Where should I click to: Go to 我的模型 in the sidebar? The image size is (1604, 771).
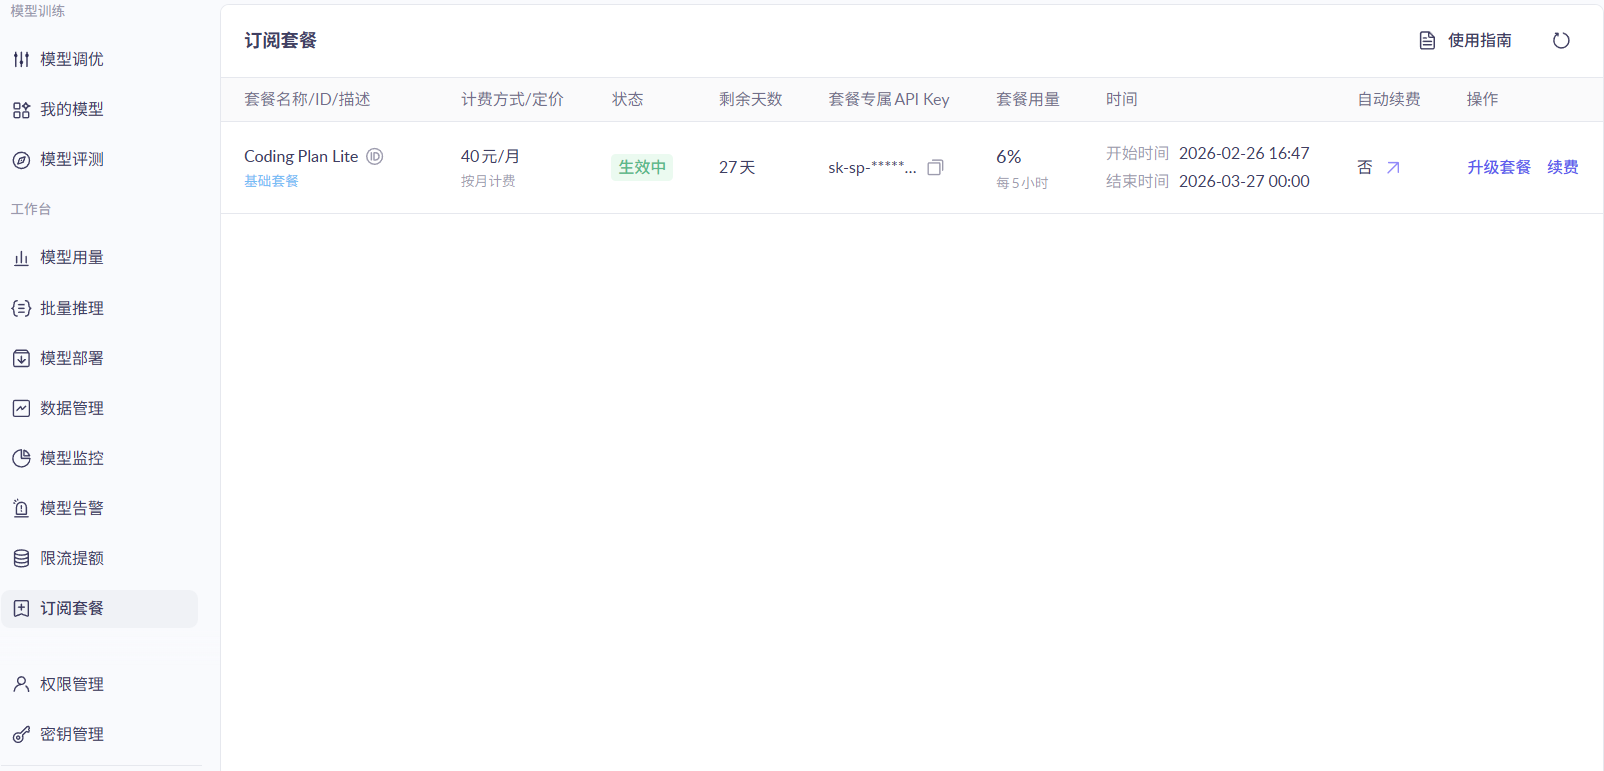point(71,110)
